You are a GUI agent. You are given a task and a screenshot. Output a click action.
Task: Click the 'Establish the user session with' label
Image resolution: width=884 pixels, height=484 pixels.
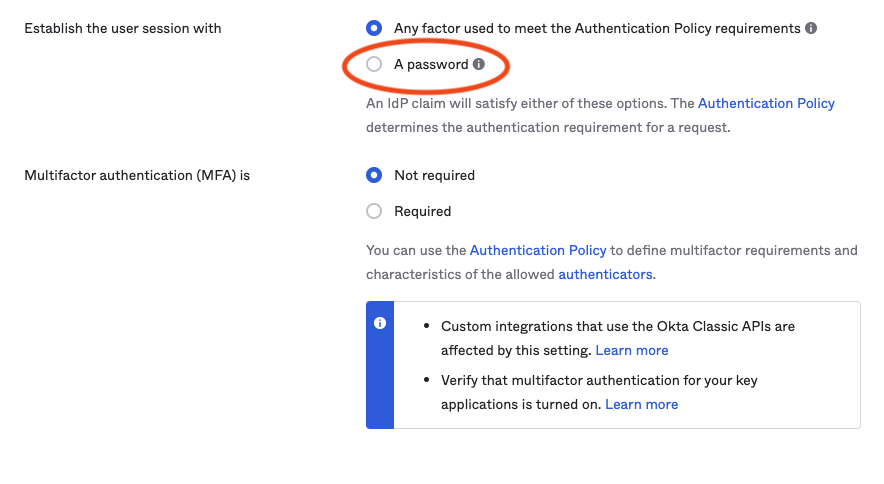pos(123,28)
